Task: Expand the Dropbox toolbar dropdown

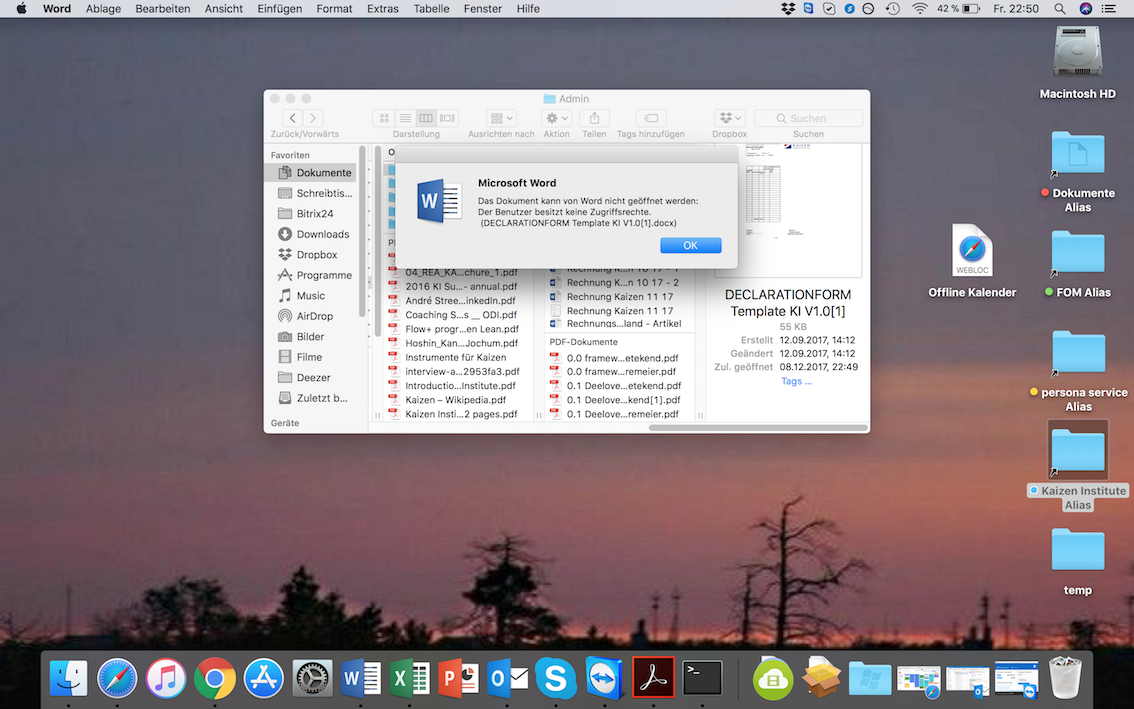Action: 729,118
